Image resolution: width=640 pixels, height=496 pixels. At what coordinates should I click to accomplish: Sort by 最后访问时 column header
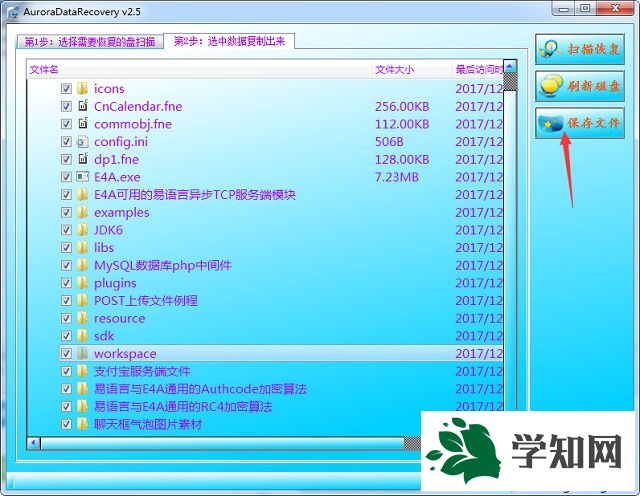click(478, 70)
